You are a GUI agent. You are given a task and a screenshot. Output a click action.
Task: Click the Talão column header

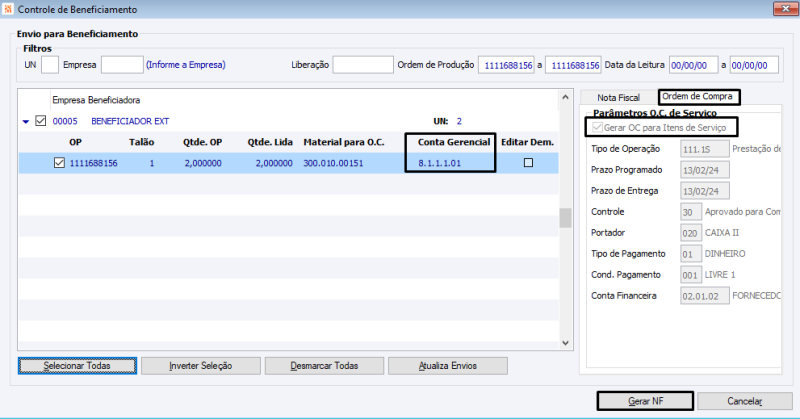pos(141,142)
